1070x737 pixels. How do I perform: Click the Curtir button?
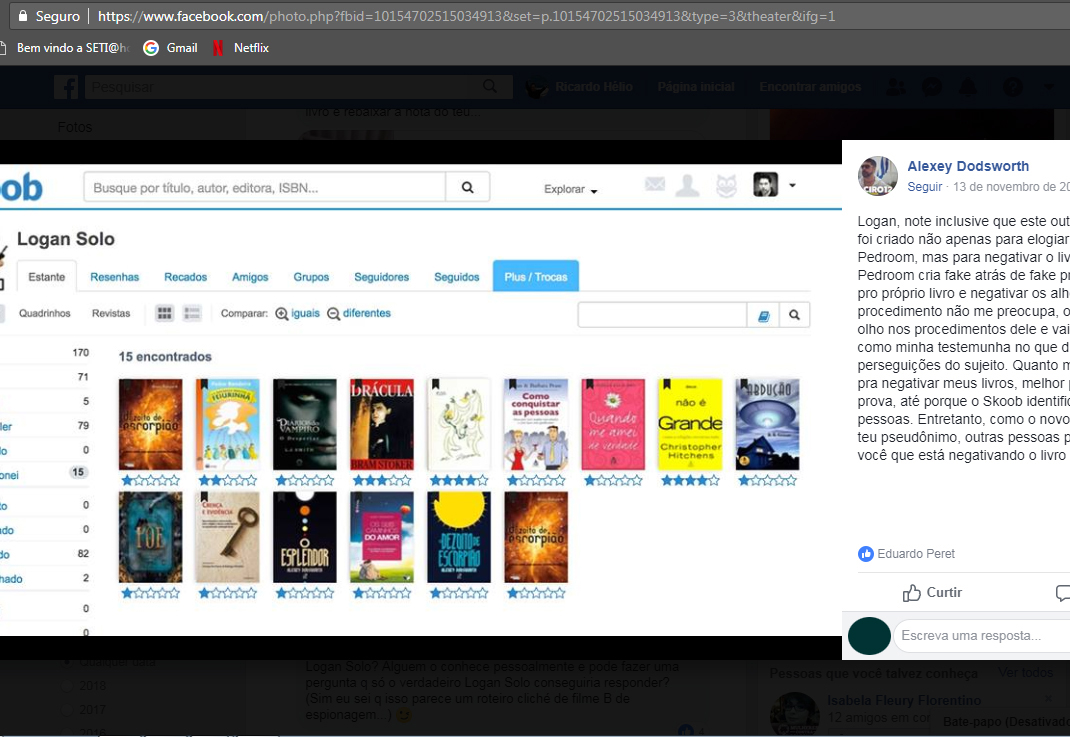pyautogui.click(x=932, y=592)
